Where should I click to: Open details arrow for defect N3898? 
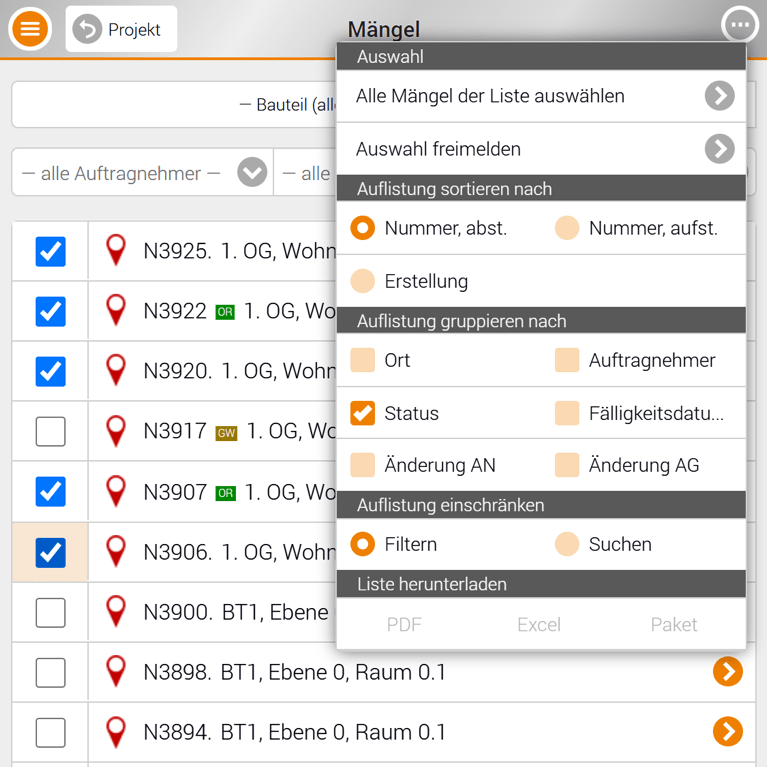click(727, 672)
